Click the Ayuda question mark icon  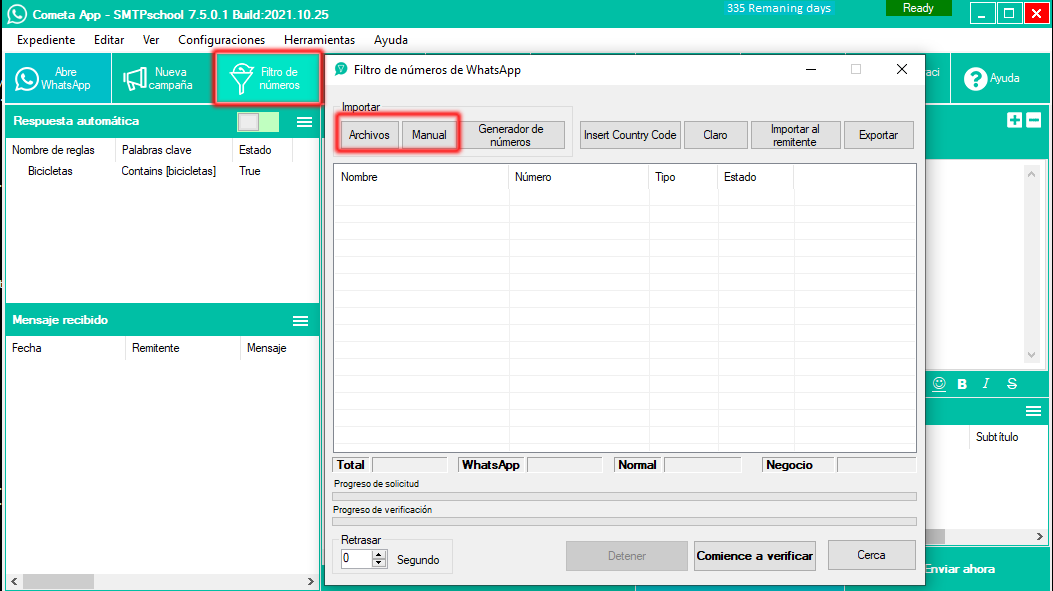click(x=975, y=79)
